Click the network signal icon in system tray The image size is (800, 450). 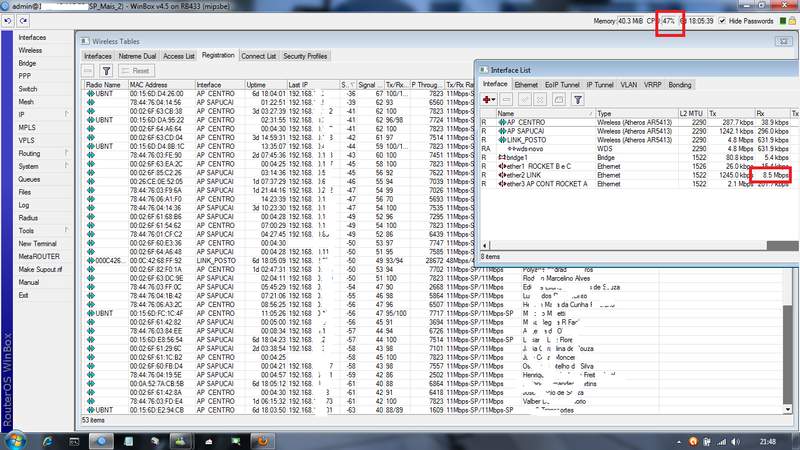[721, 442]
